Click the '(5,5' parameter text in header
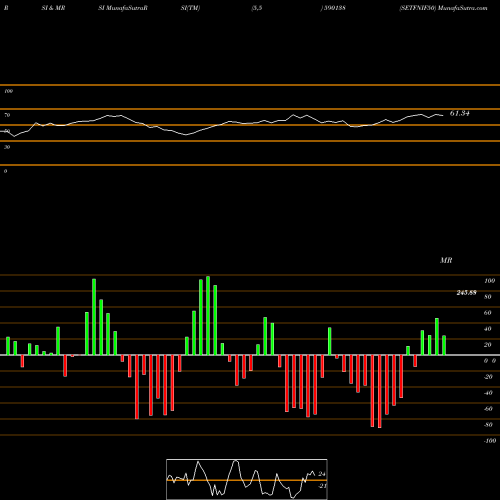Image resolution: width=500 pixels, height=500 pixels. pos(257,8)
